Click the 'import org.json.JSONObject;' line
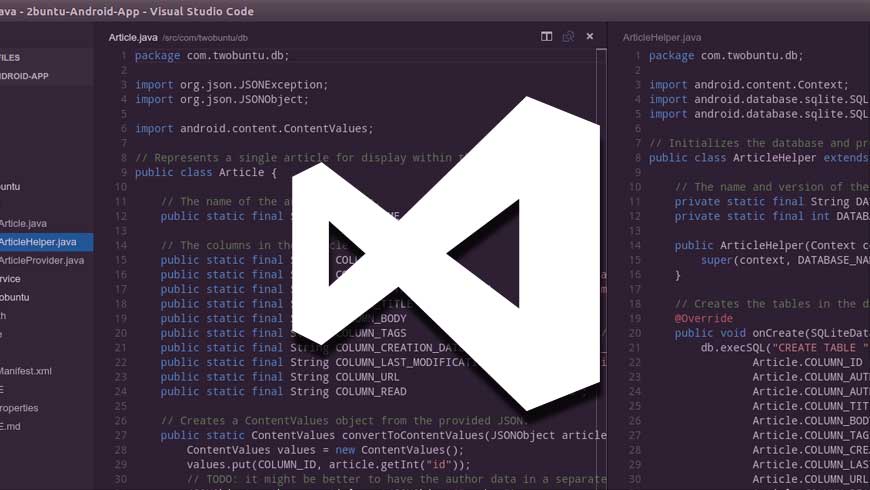870x490 pixels. point(222,99)
